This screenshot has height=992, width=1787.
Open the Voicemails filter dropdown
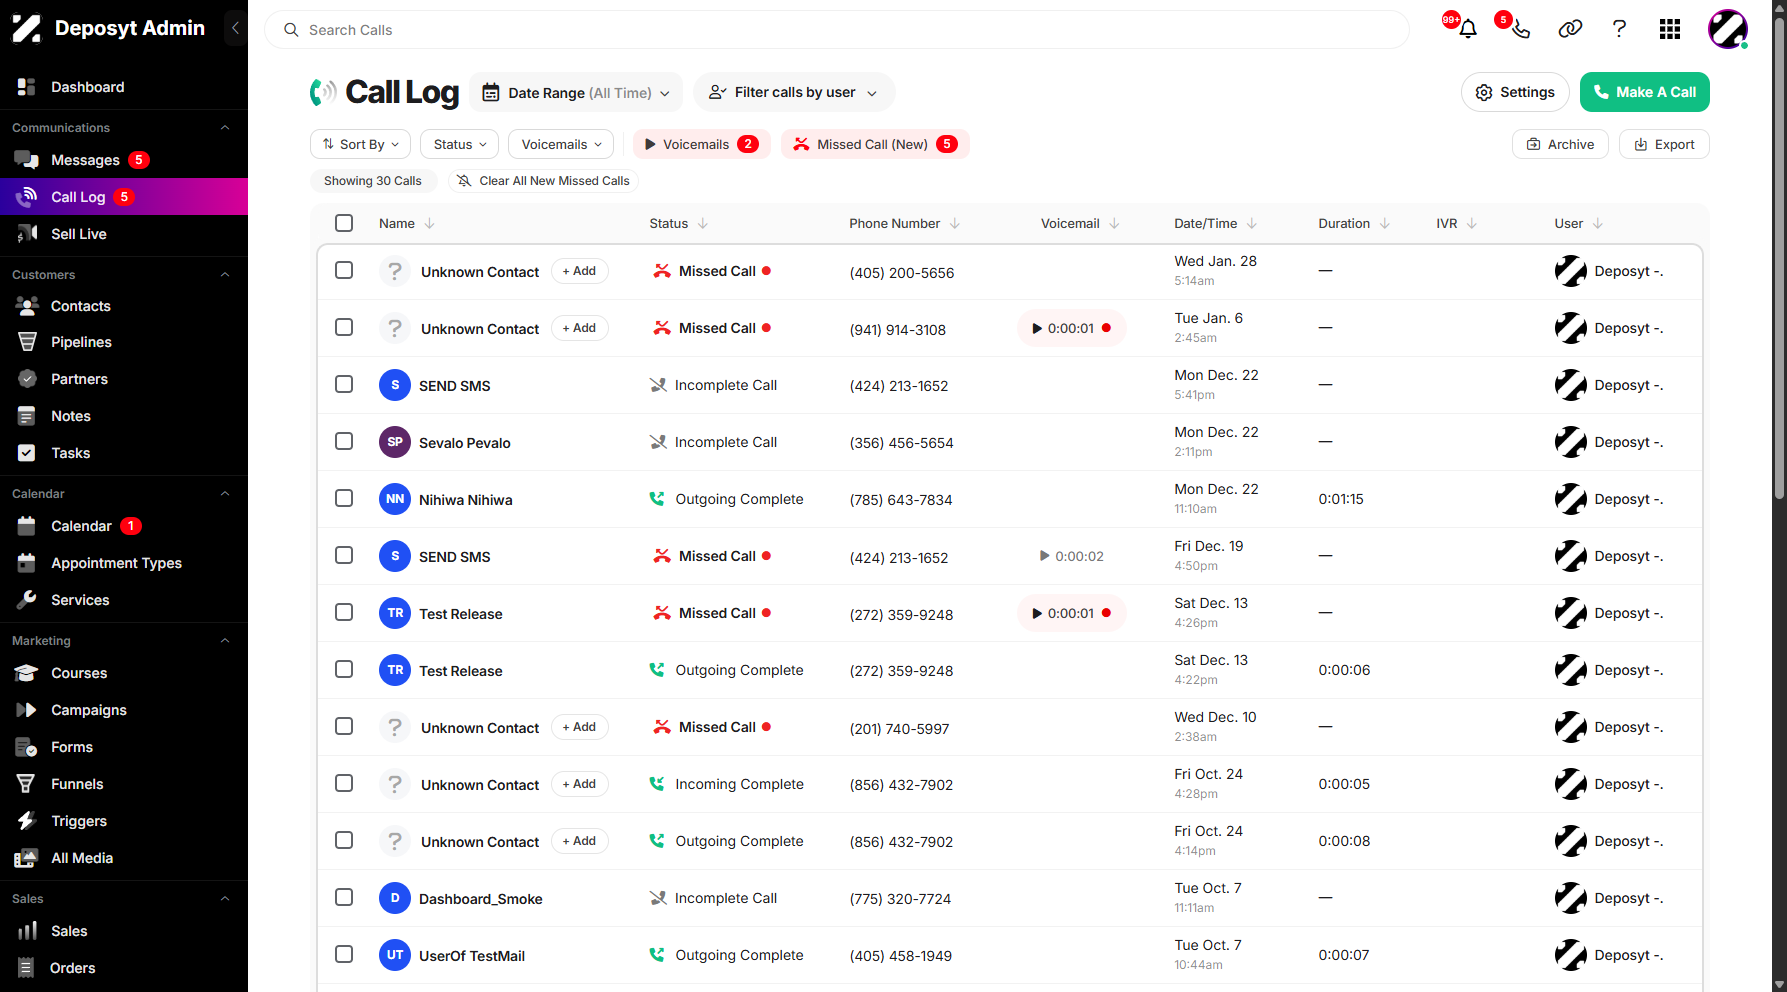561,144
